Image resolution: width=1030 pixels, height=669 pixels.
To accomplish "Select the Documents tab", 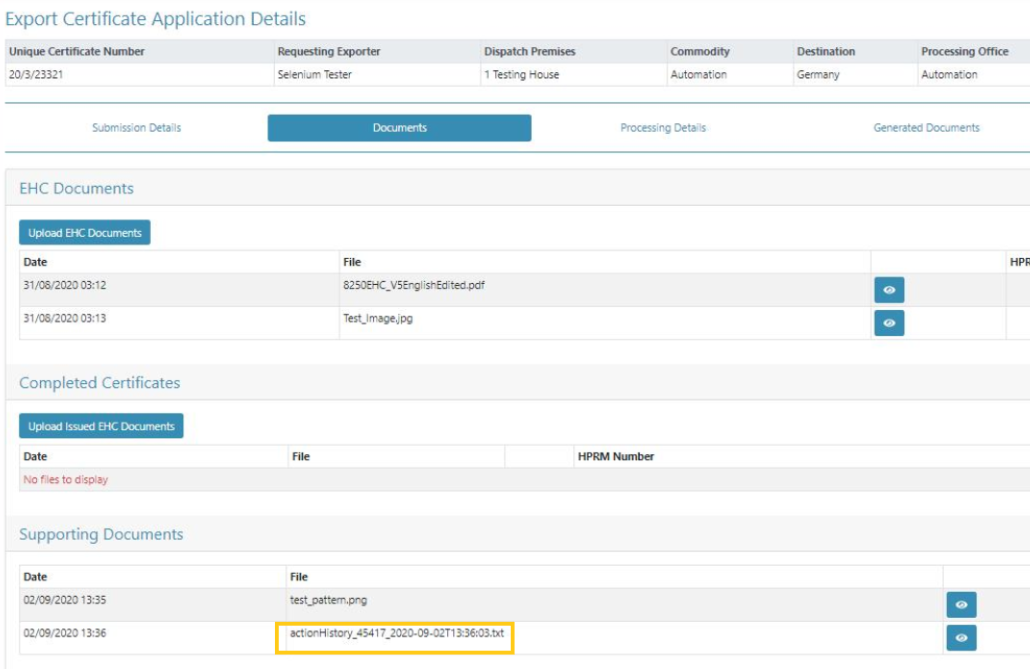I will pyautogui.click(x=399, y=128).
